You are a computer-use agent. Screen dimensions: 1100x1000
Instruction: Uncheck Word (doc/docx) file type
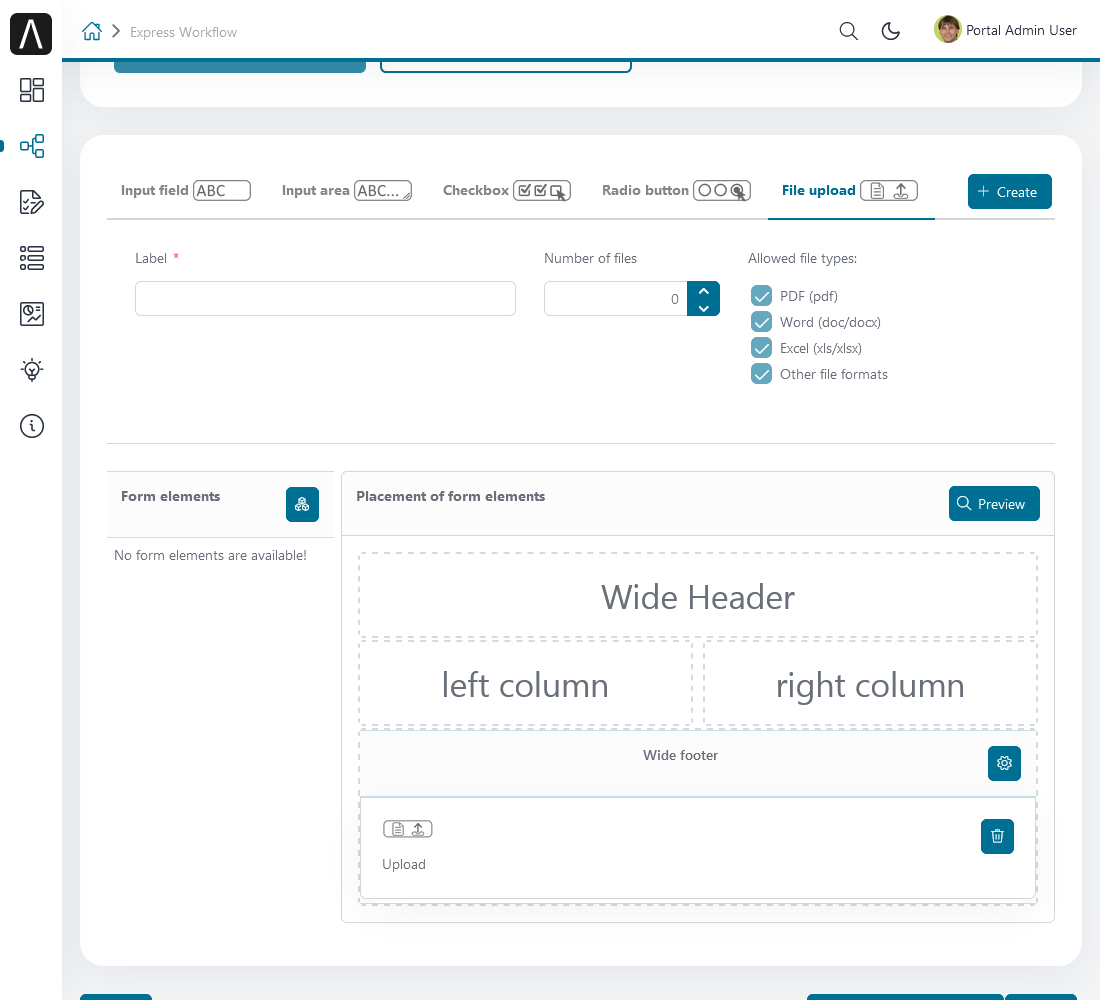coord(761,322)
